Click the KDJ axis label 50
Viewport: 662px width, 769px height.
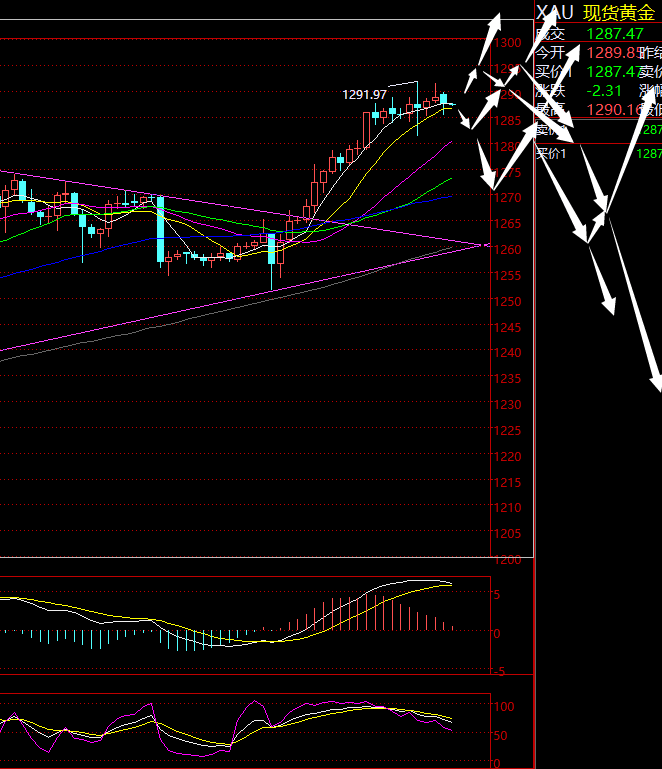tap(501, 736)
